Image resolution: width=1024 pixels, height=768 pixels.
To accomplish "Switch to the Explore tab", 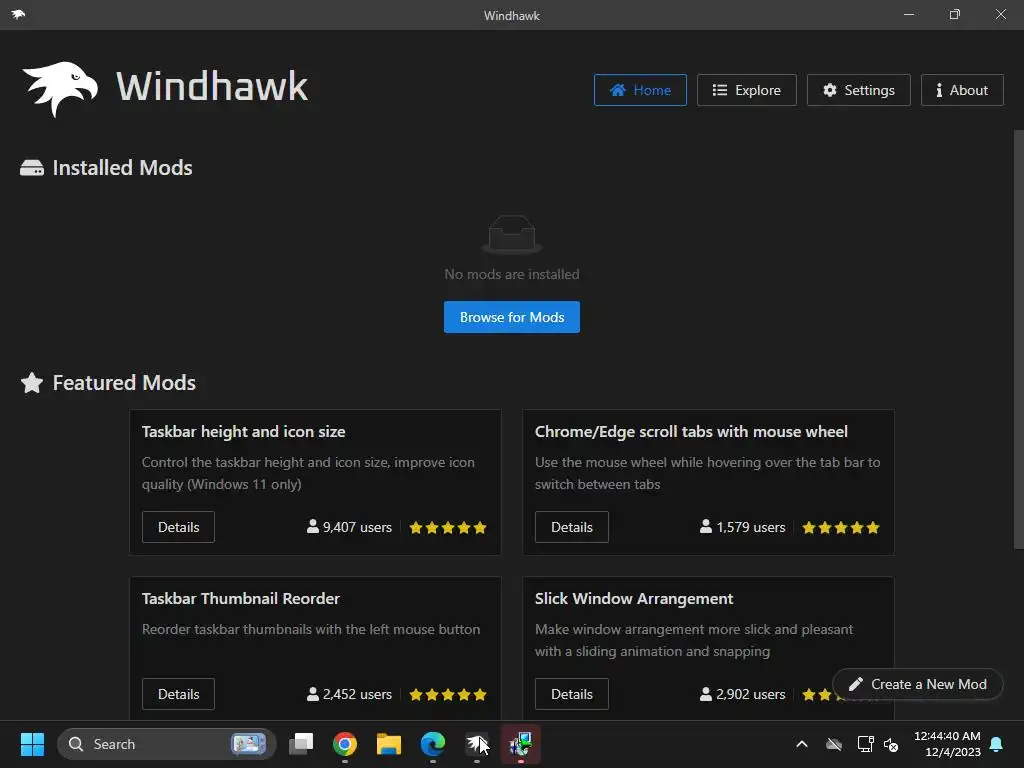I will pyautogui.click(x=746, y=90).
